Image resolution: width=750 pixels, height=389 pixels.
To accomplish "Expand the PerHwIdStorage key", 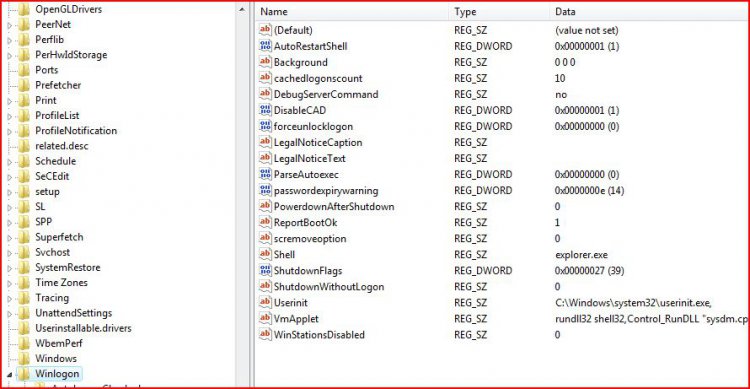I will click(10, 56).
